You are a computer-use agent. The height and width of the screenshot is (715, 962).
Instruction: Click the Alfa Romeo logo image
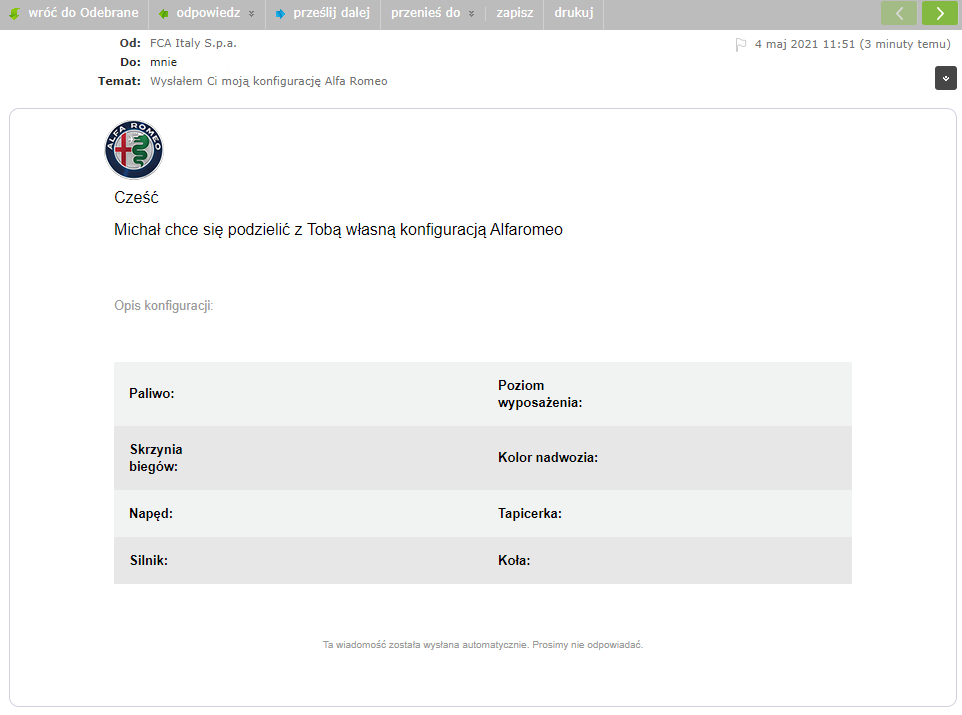coord(134,150)
